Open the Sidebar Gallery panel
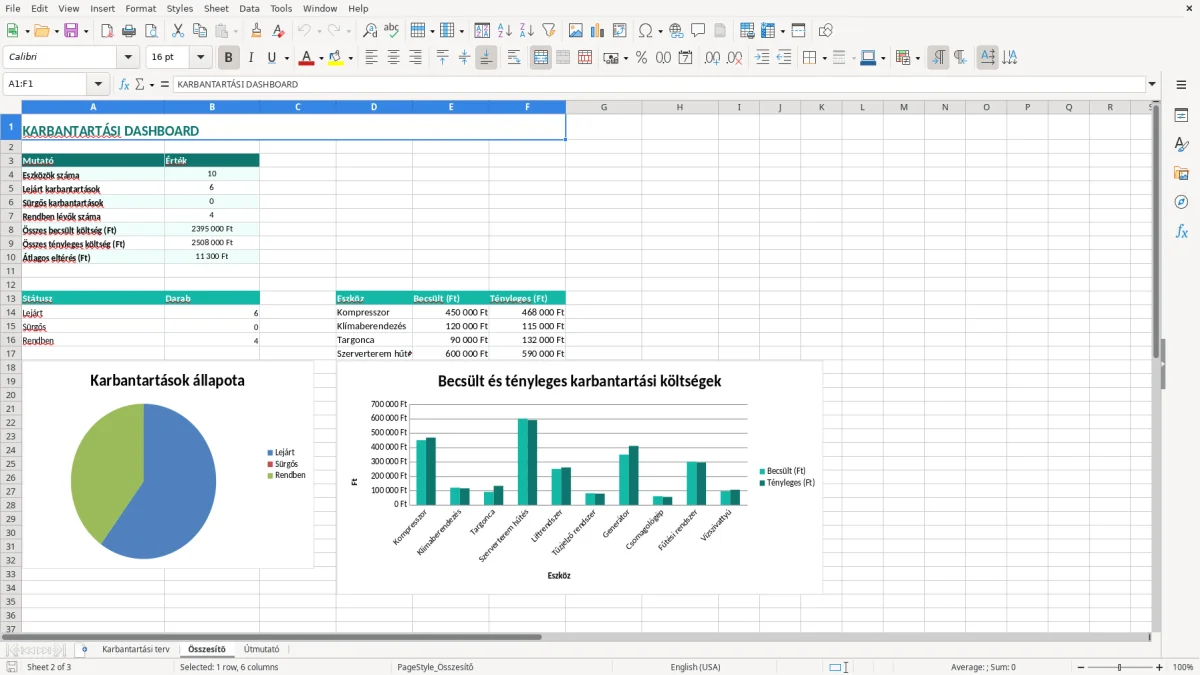1200x675 pixels. 1181,173
